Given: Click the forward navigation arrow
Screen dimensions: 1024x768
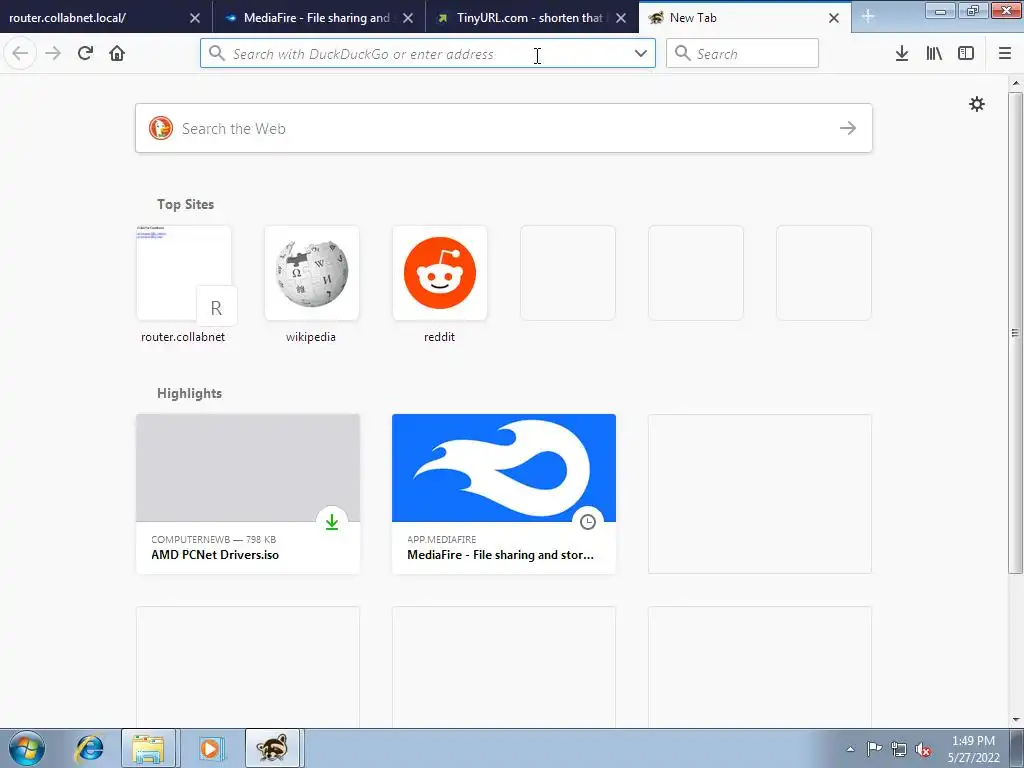Looking at the screenshot, I should click(53, 54).
